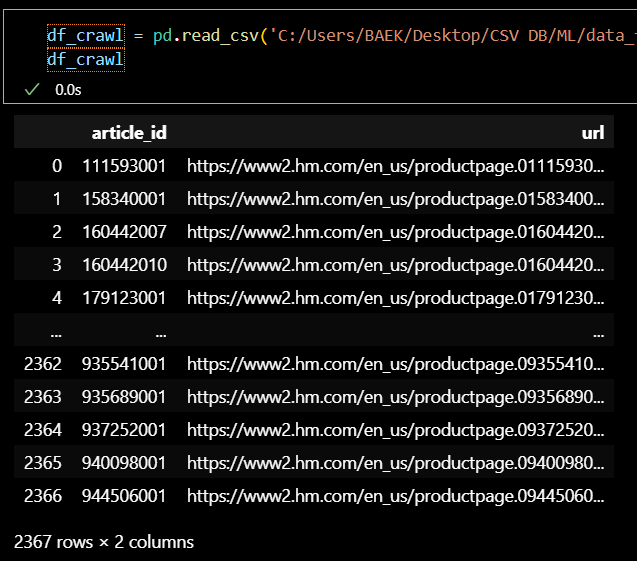637x561 pixels.
Task: Click the ellipsis in the url column
Action: [598, 335]
